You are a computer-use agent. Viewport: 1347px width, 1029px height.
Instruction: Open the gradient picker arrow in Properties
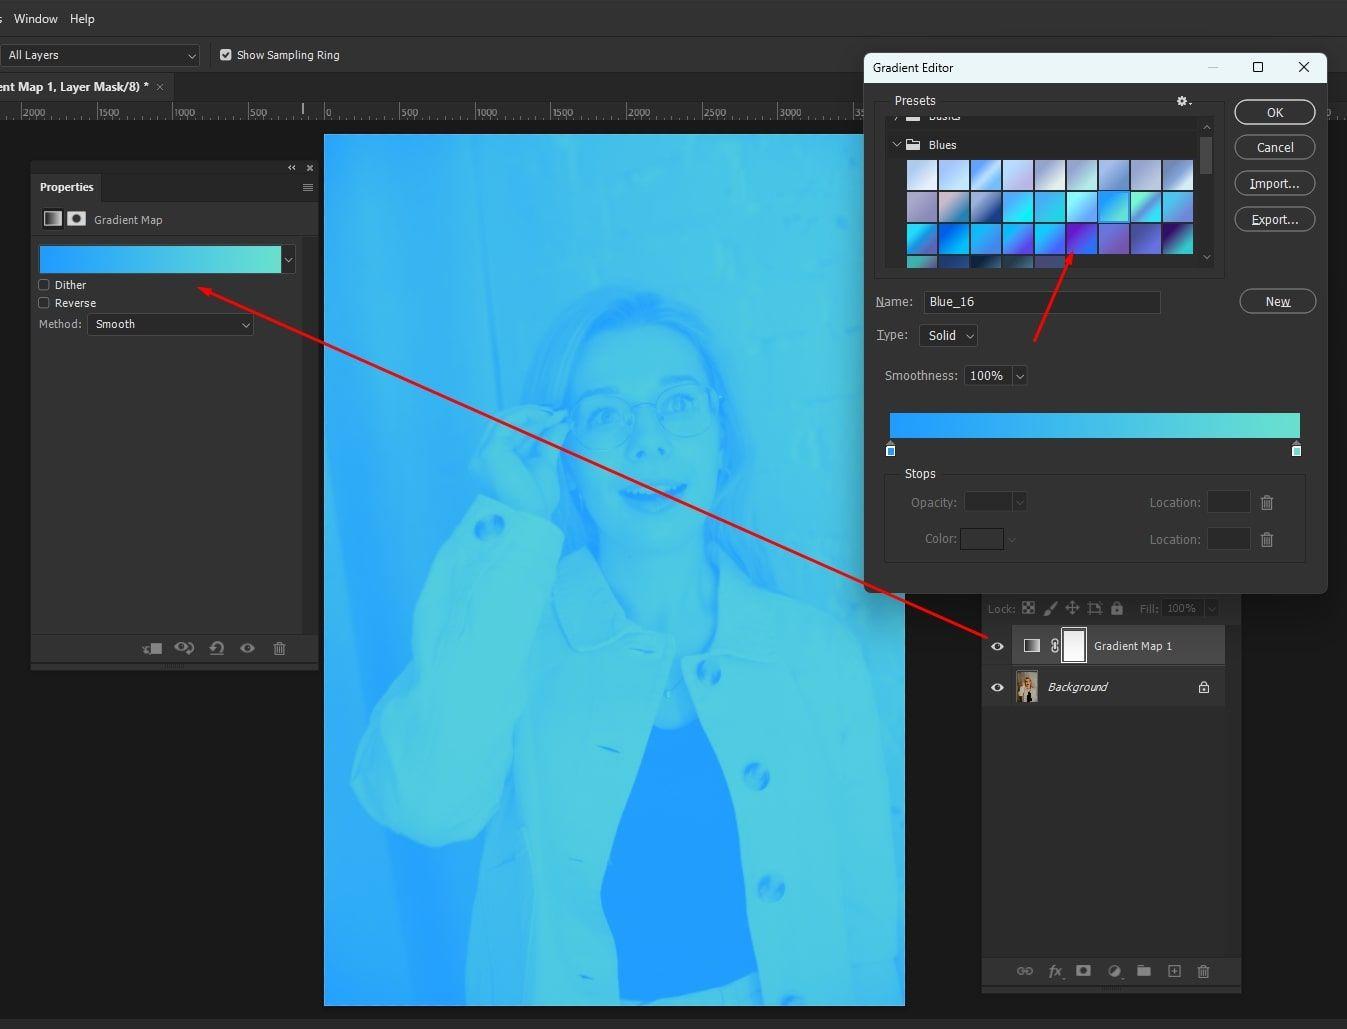[x=288, y=260]
